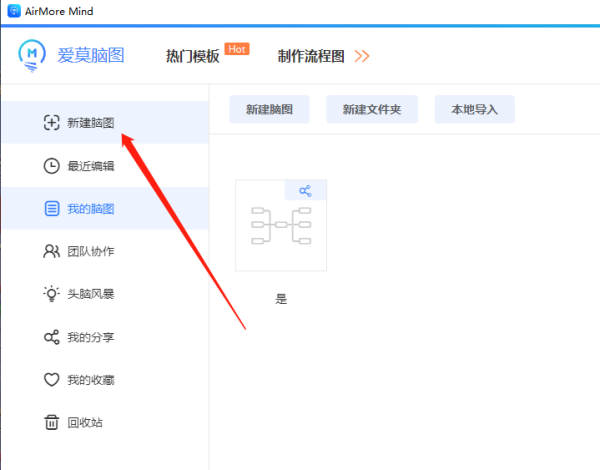The height and width of the screenshot is (470, 600).
Task: Click the 爱莫脑图 brand text
Action: click(91, 55)
